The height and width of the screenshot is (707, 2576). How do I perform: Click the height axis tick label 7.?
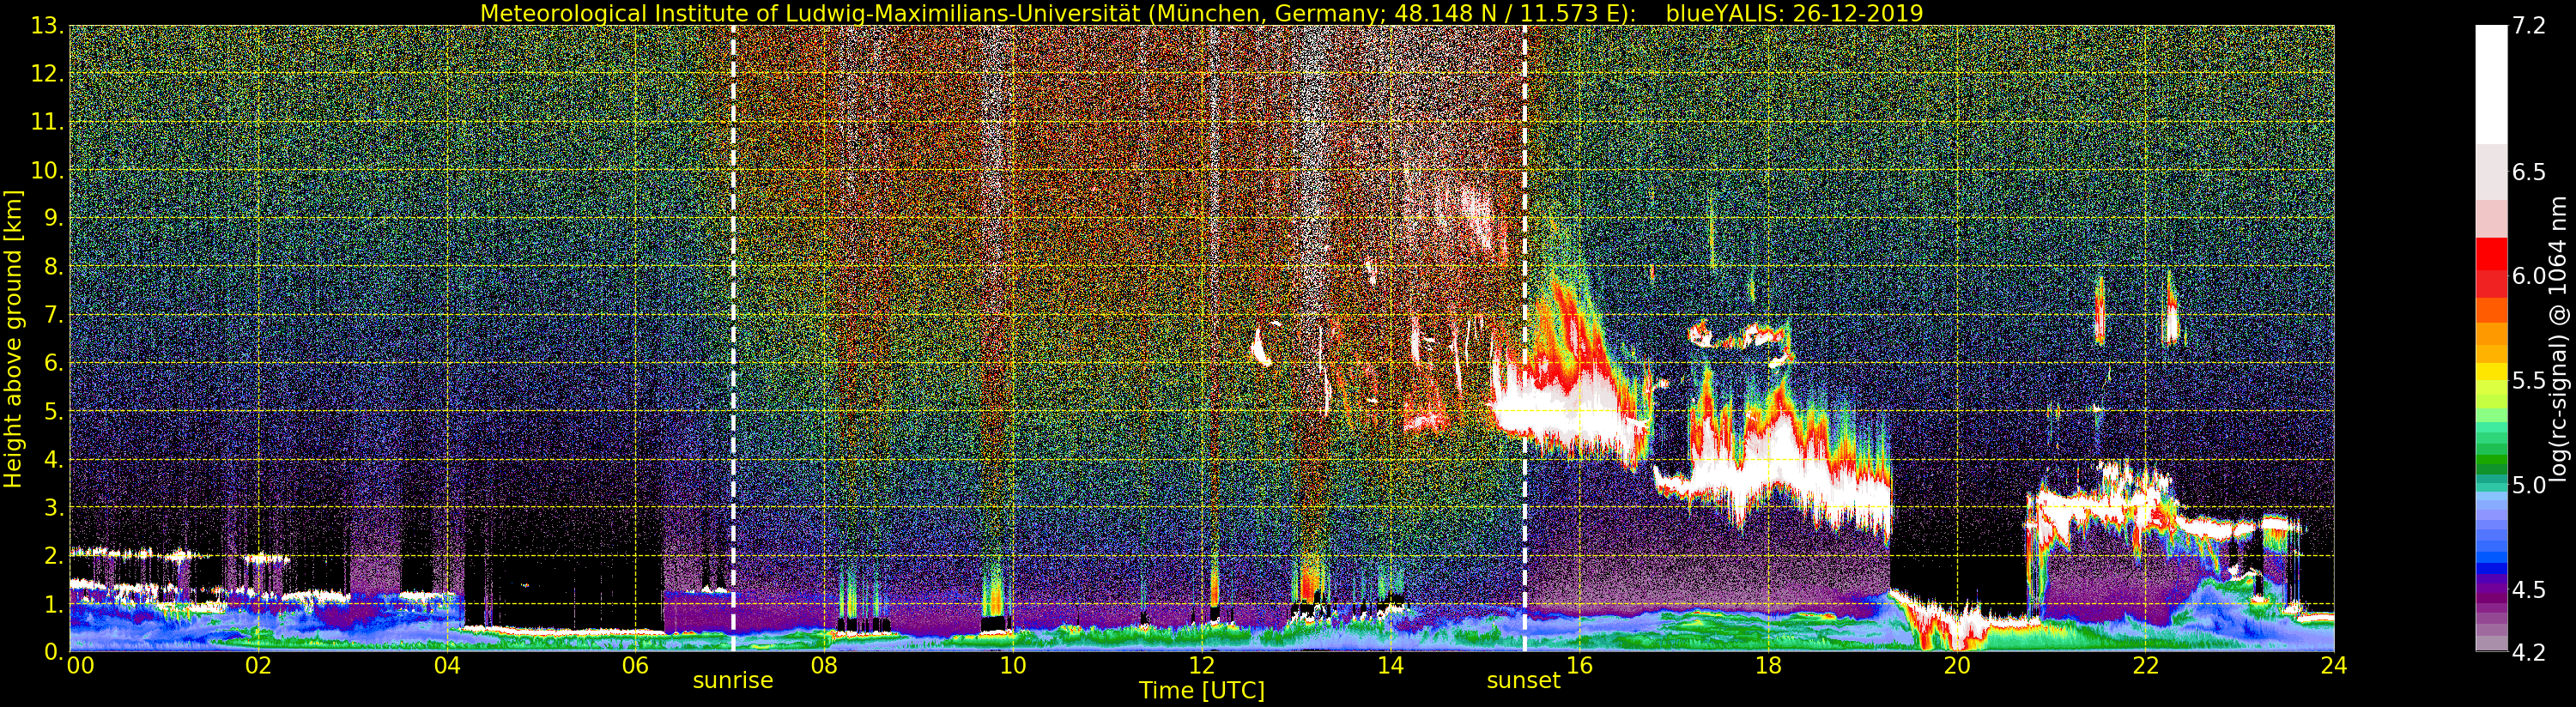[x=54, y=315]
